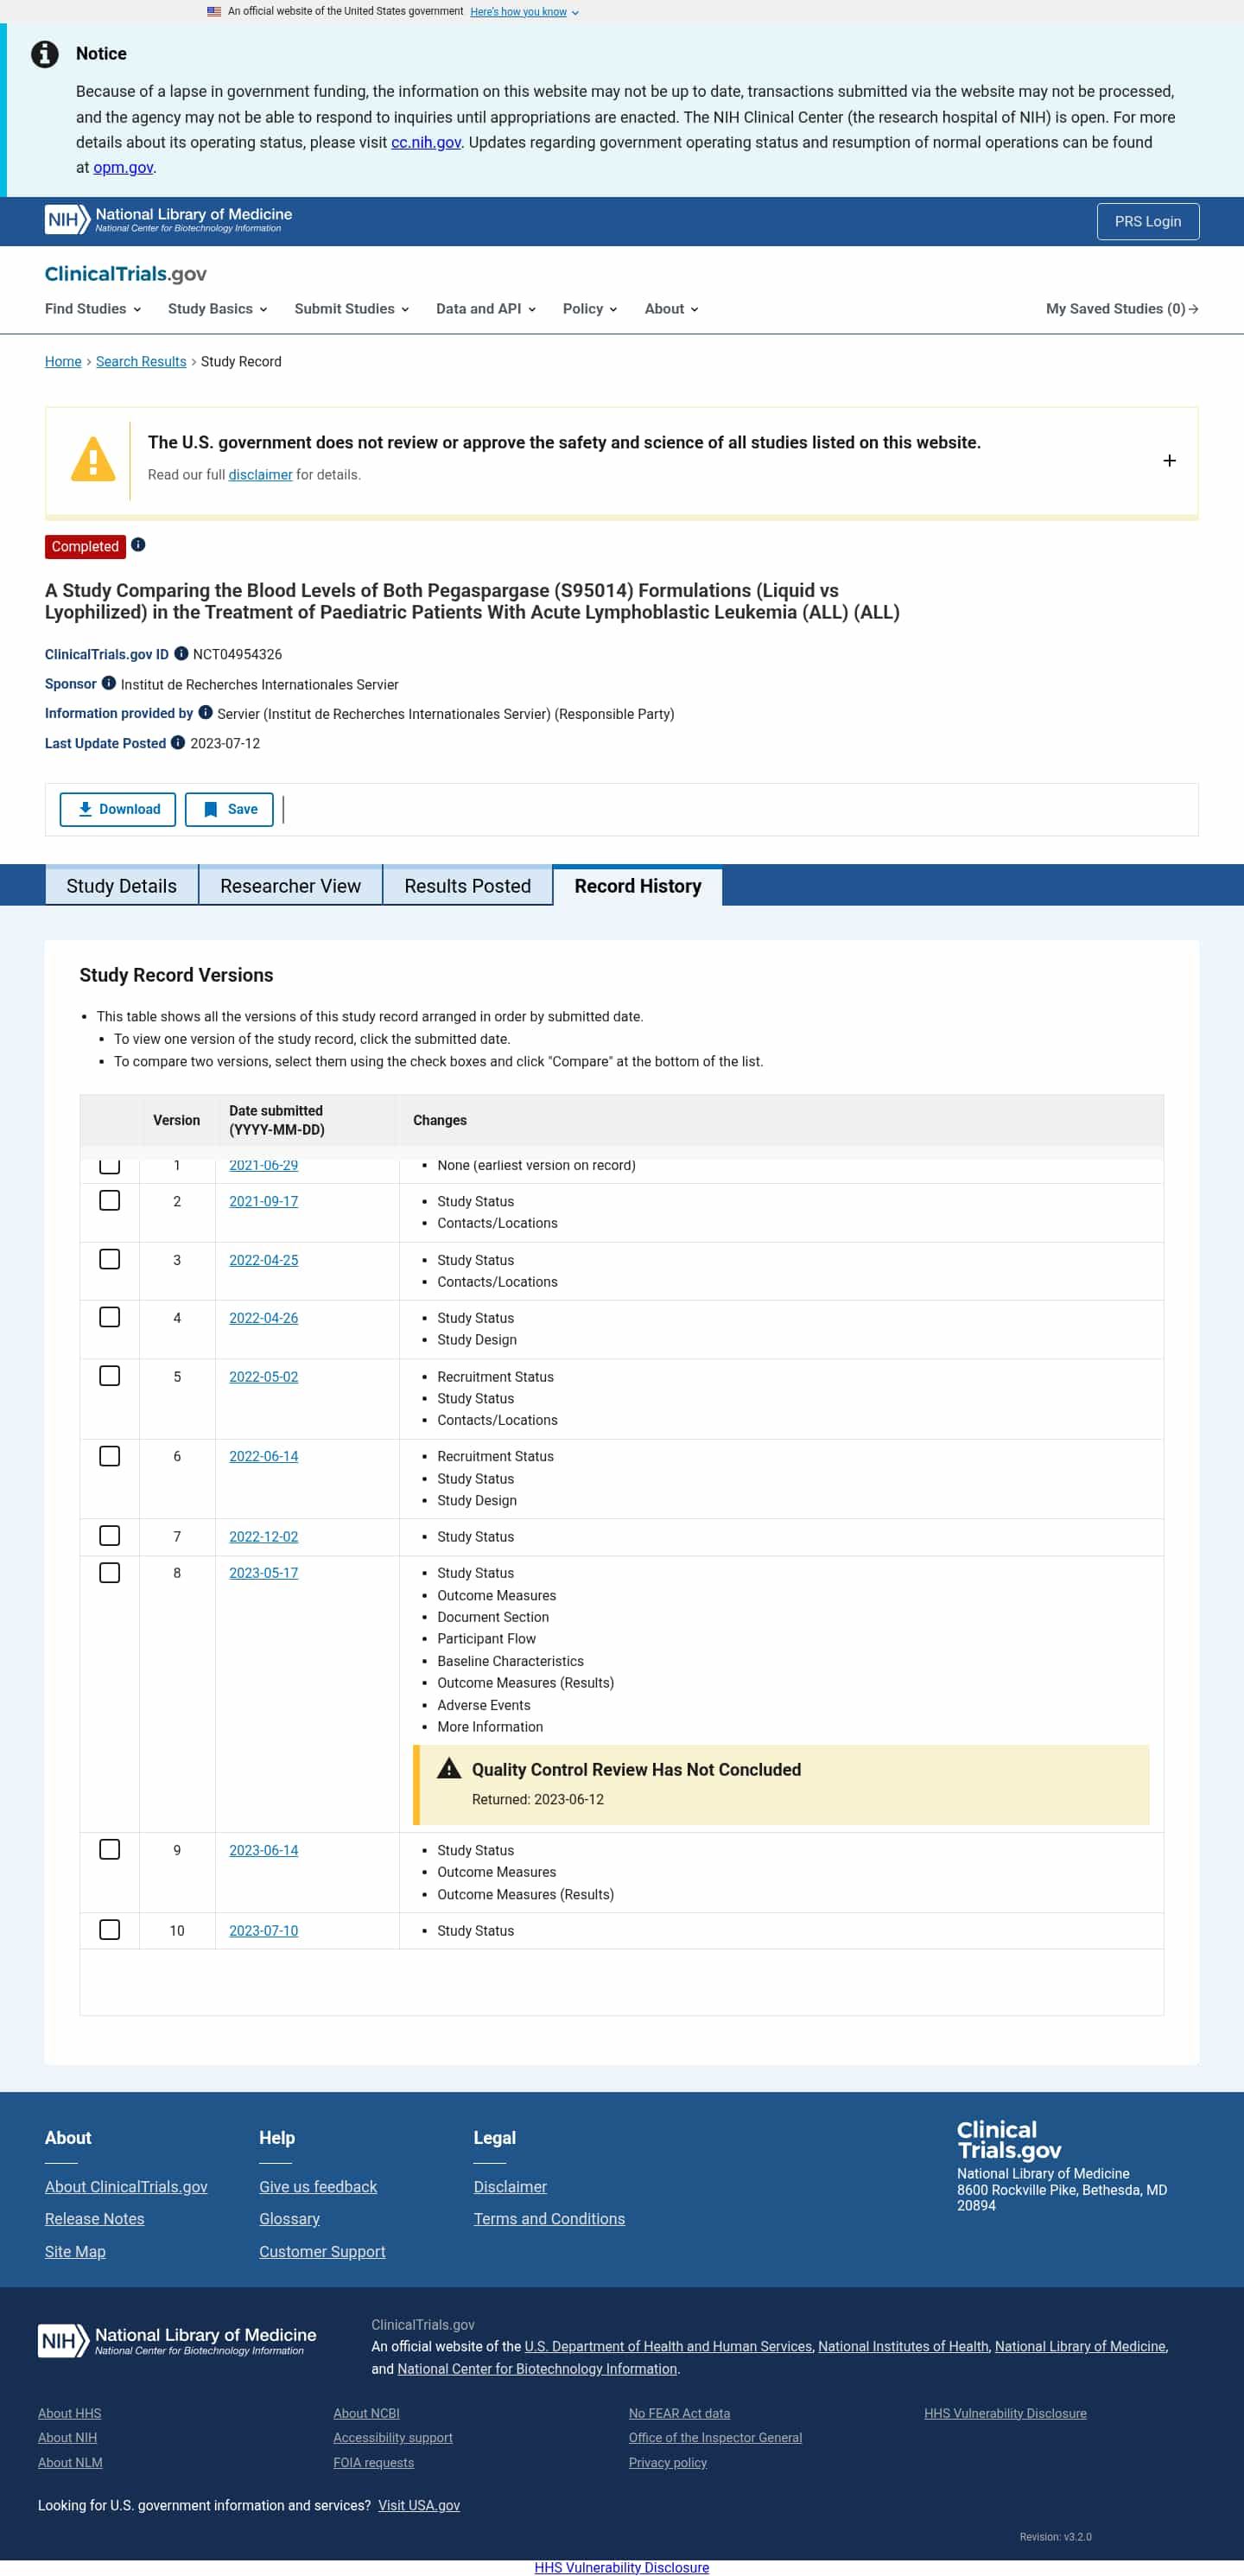
Task: Open the Glossary footer link
Action: [x=289, y=2220]
